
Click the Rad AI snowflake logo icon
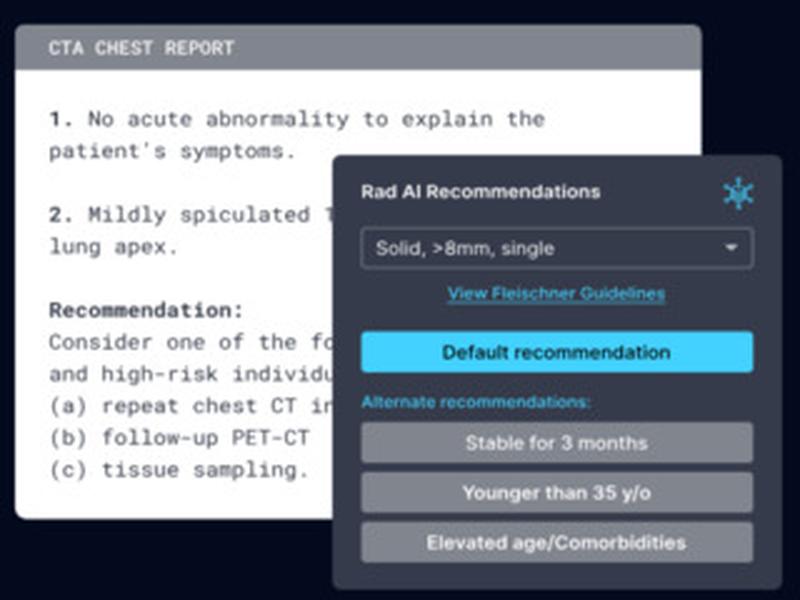[738, 193]
